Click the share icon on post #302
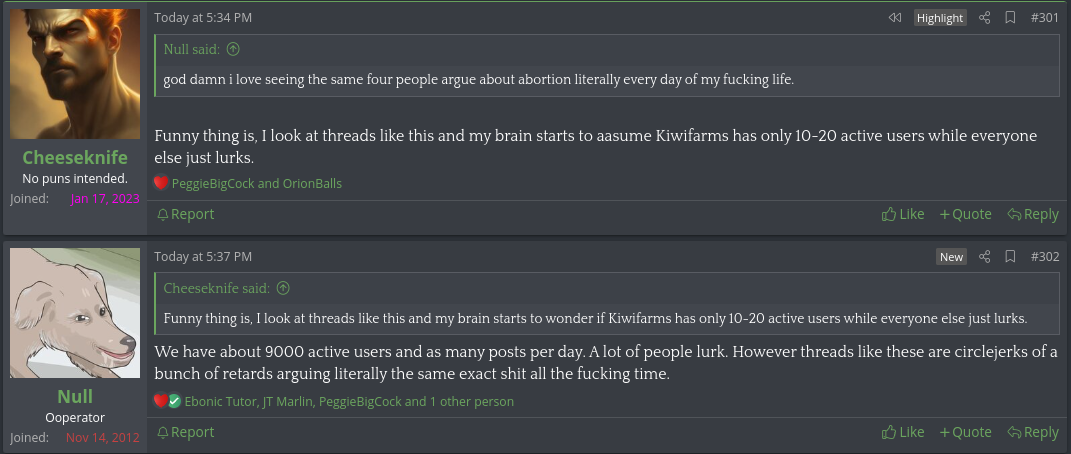The image size is (1071, 454). [984, 257]
